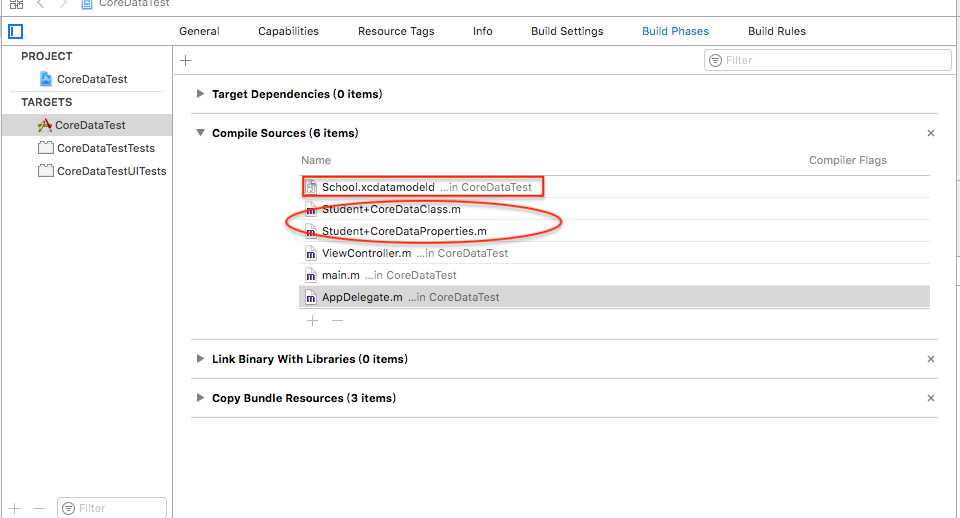The image size is (960, 518).
Task: Click the CoreDataTestTests target icon
Action: 45,148
